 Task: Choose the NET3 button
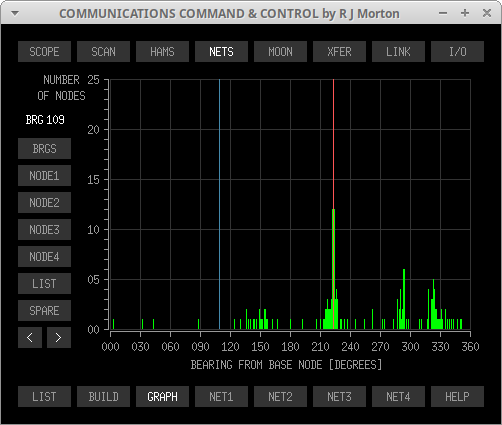click(339, 397)
